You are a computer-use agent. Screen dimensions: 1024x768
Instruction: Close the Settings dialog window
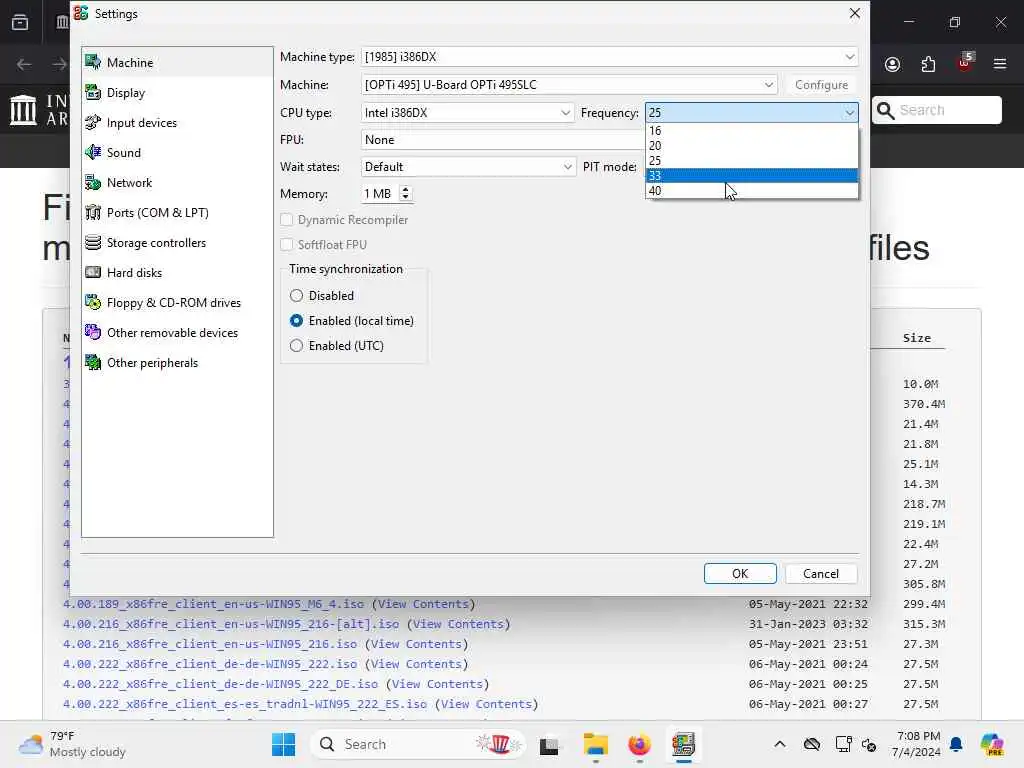click(x=854, y=13)
